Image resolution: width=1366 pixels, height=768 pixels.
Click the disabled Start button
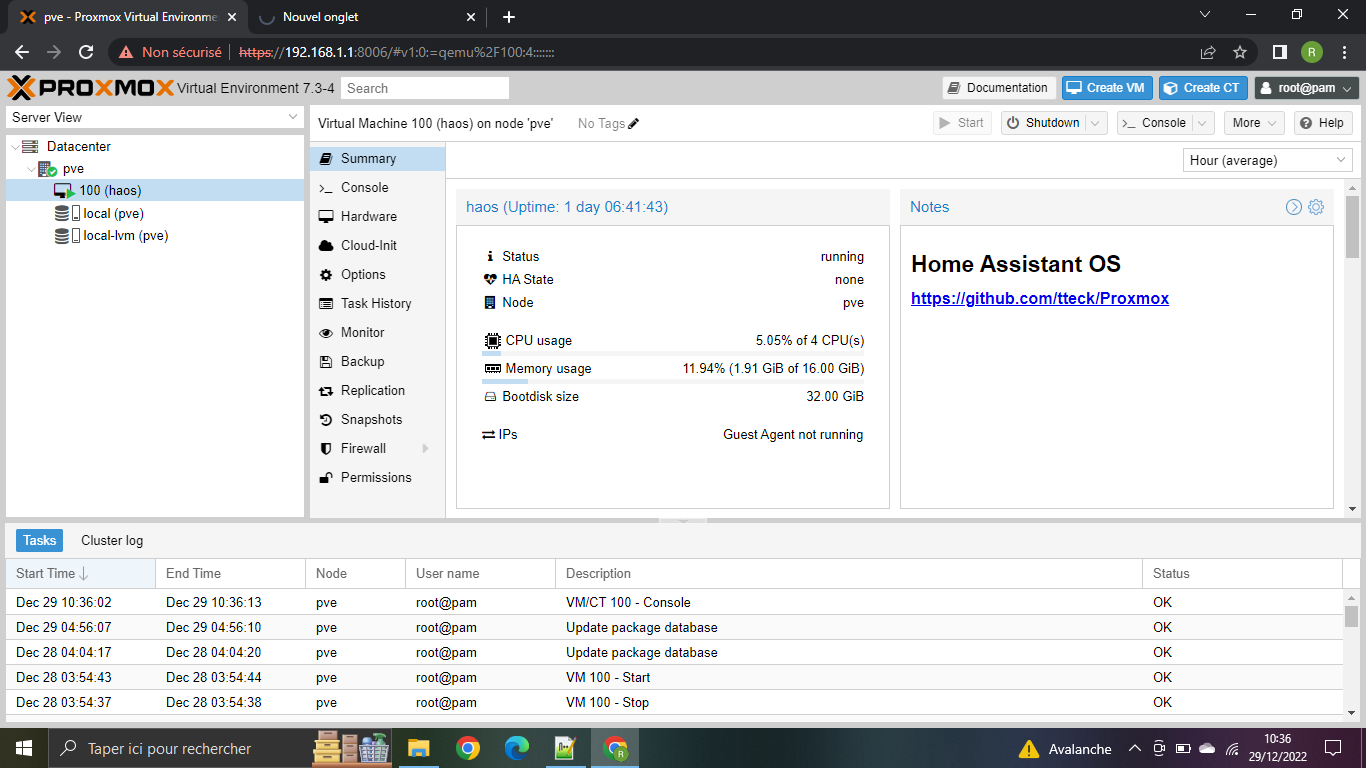pos(962,123)
